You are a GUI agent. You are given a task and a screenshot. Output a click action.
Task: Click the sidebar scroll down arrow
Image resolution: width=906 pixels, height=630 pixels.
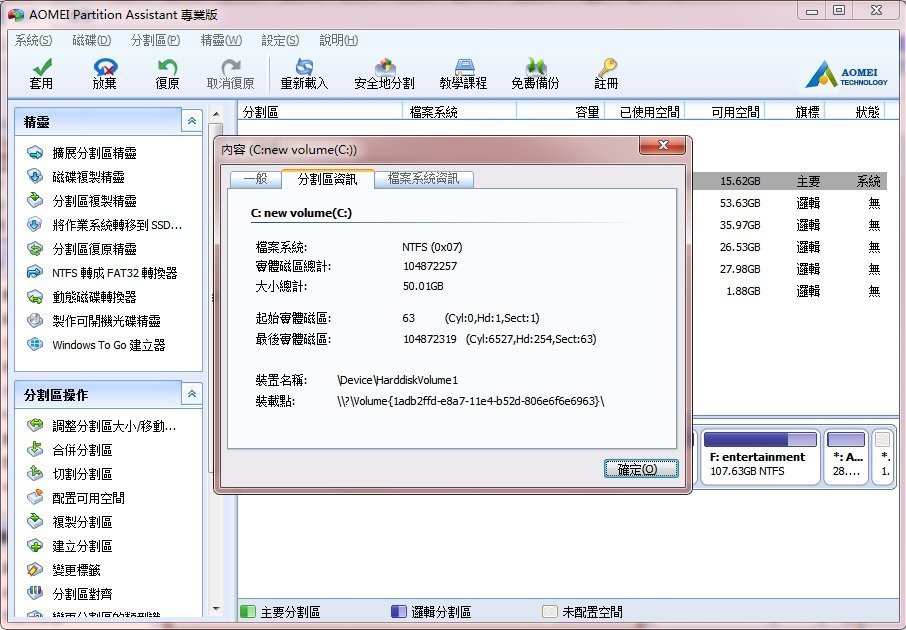[x=216, y=609]
